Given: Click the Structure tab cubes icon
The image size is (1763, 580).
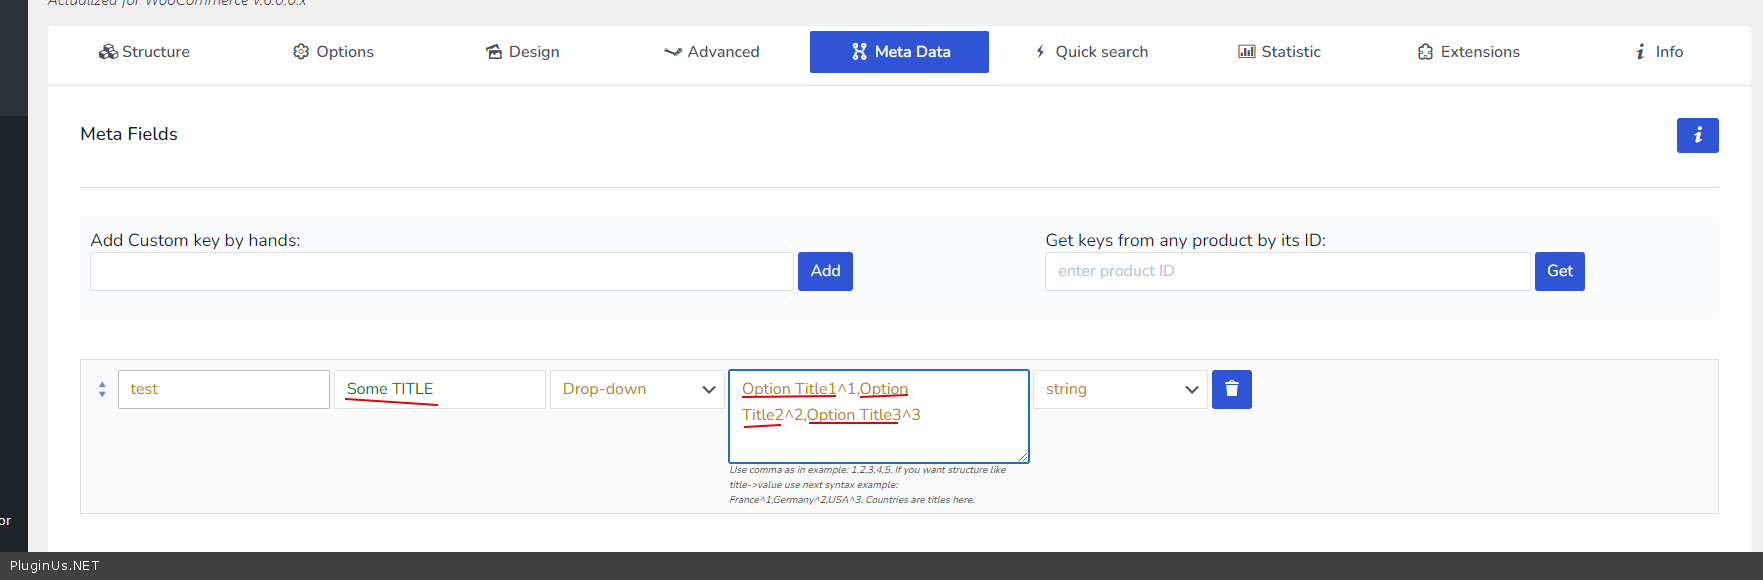Looking at the screenshot, I should click(x=108, y=52).
